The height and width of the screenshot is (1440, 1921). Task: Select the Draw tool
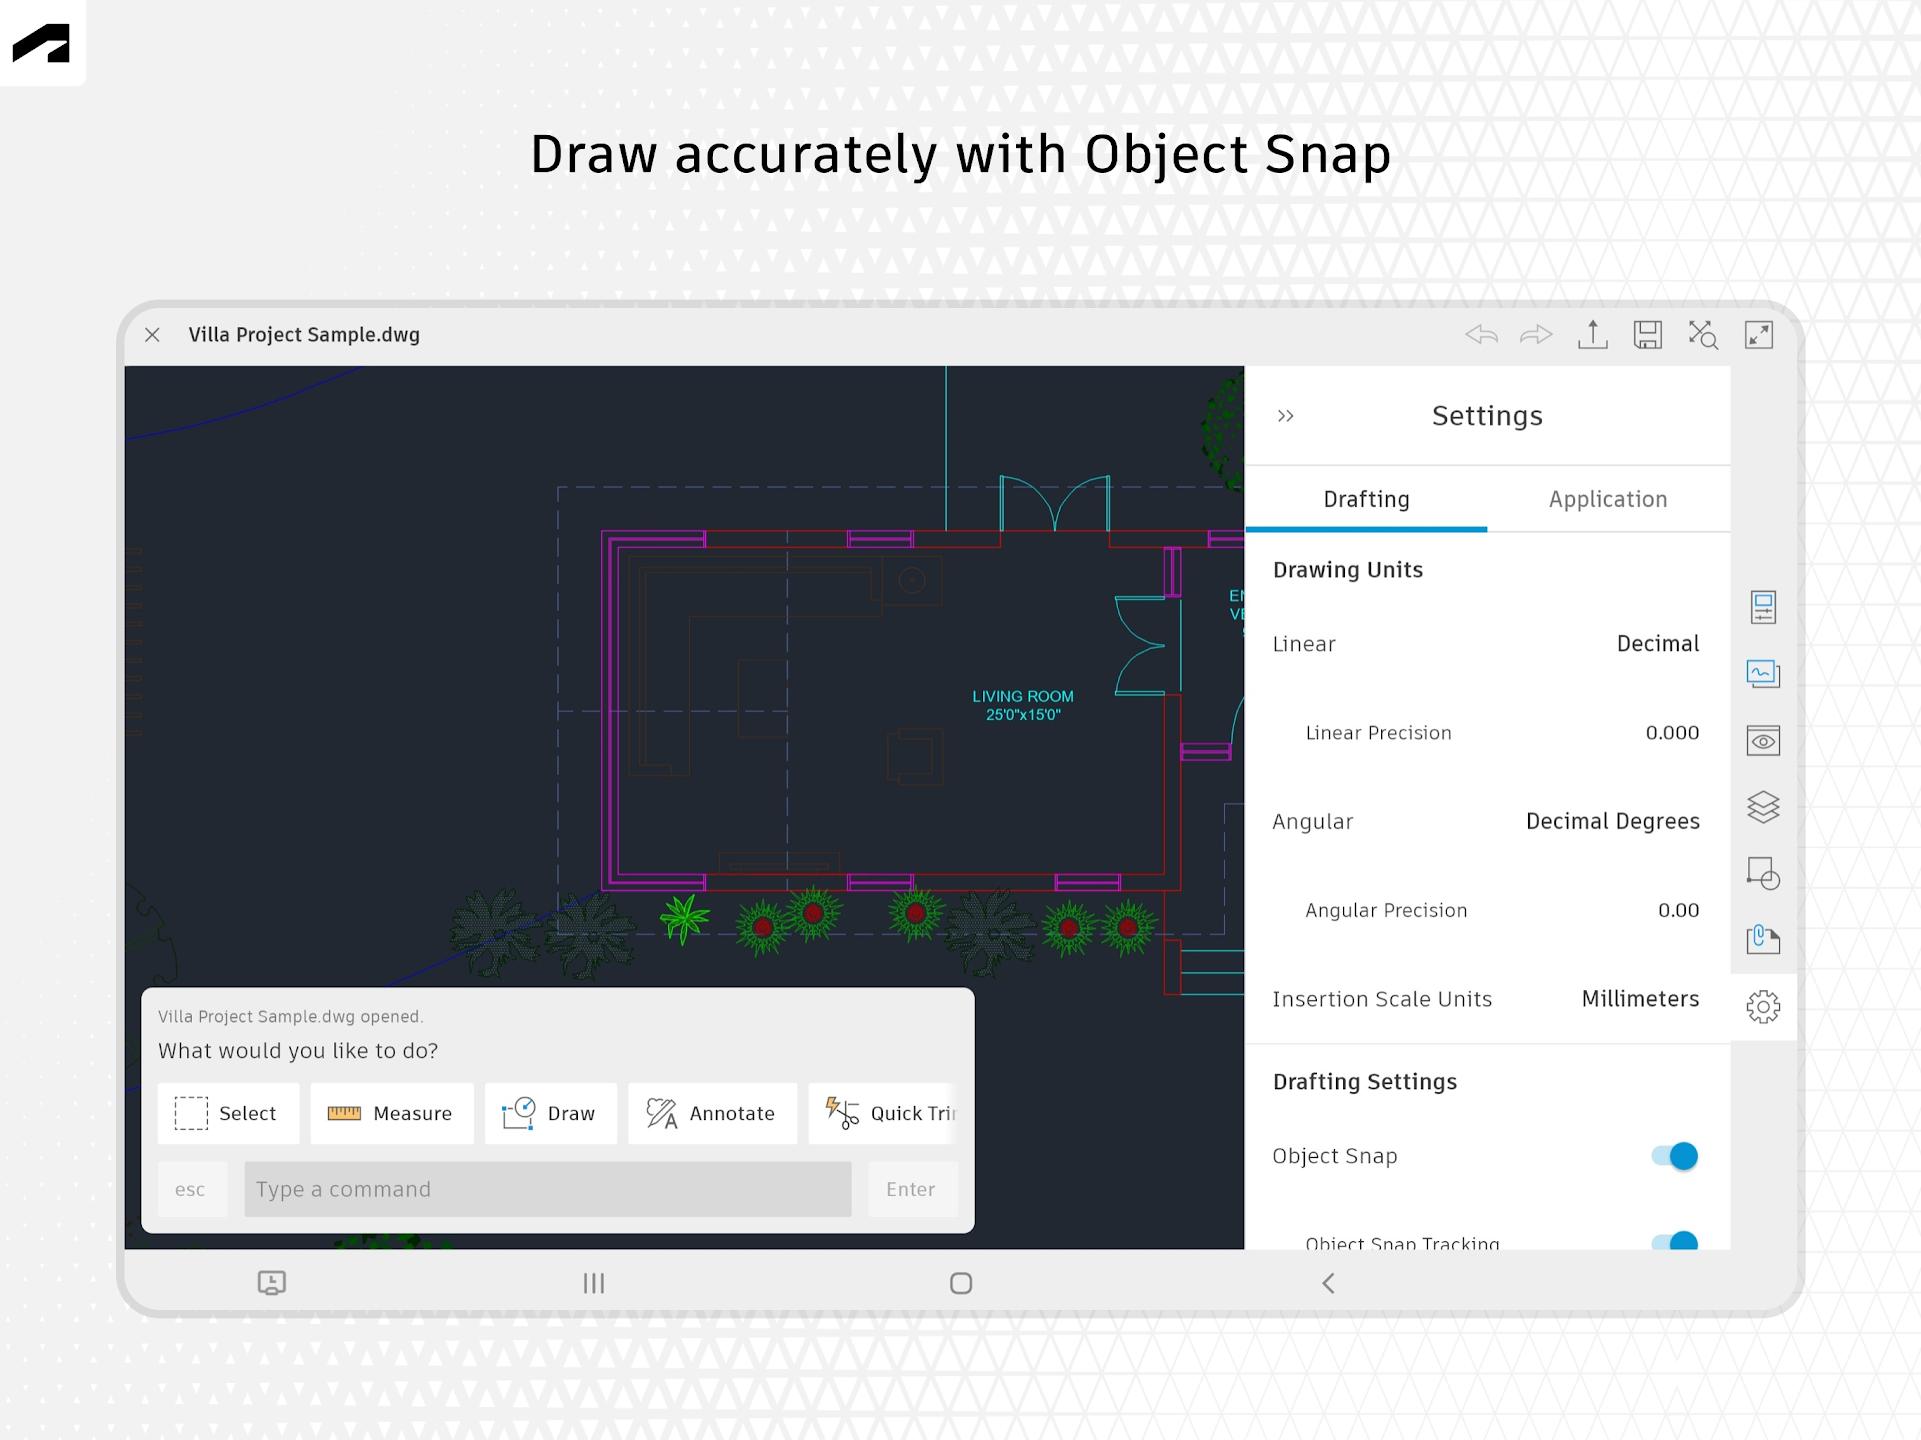tap(548, 1112)
